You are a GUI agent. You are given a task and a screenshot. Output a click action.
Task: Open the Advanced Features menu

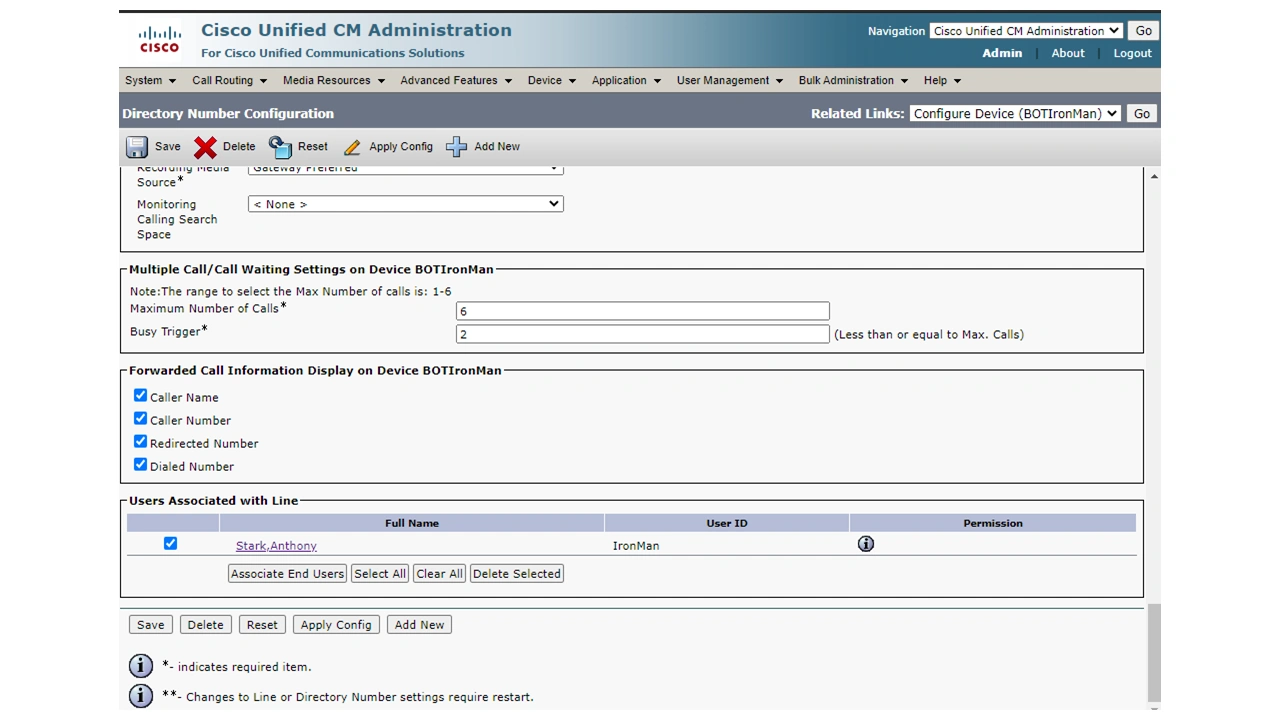click(456, 80)
